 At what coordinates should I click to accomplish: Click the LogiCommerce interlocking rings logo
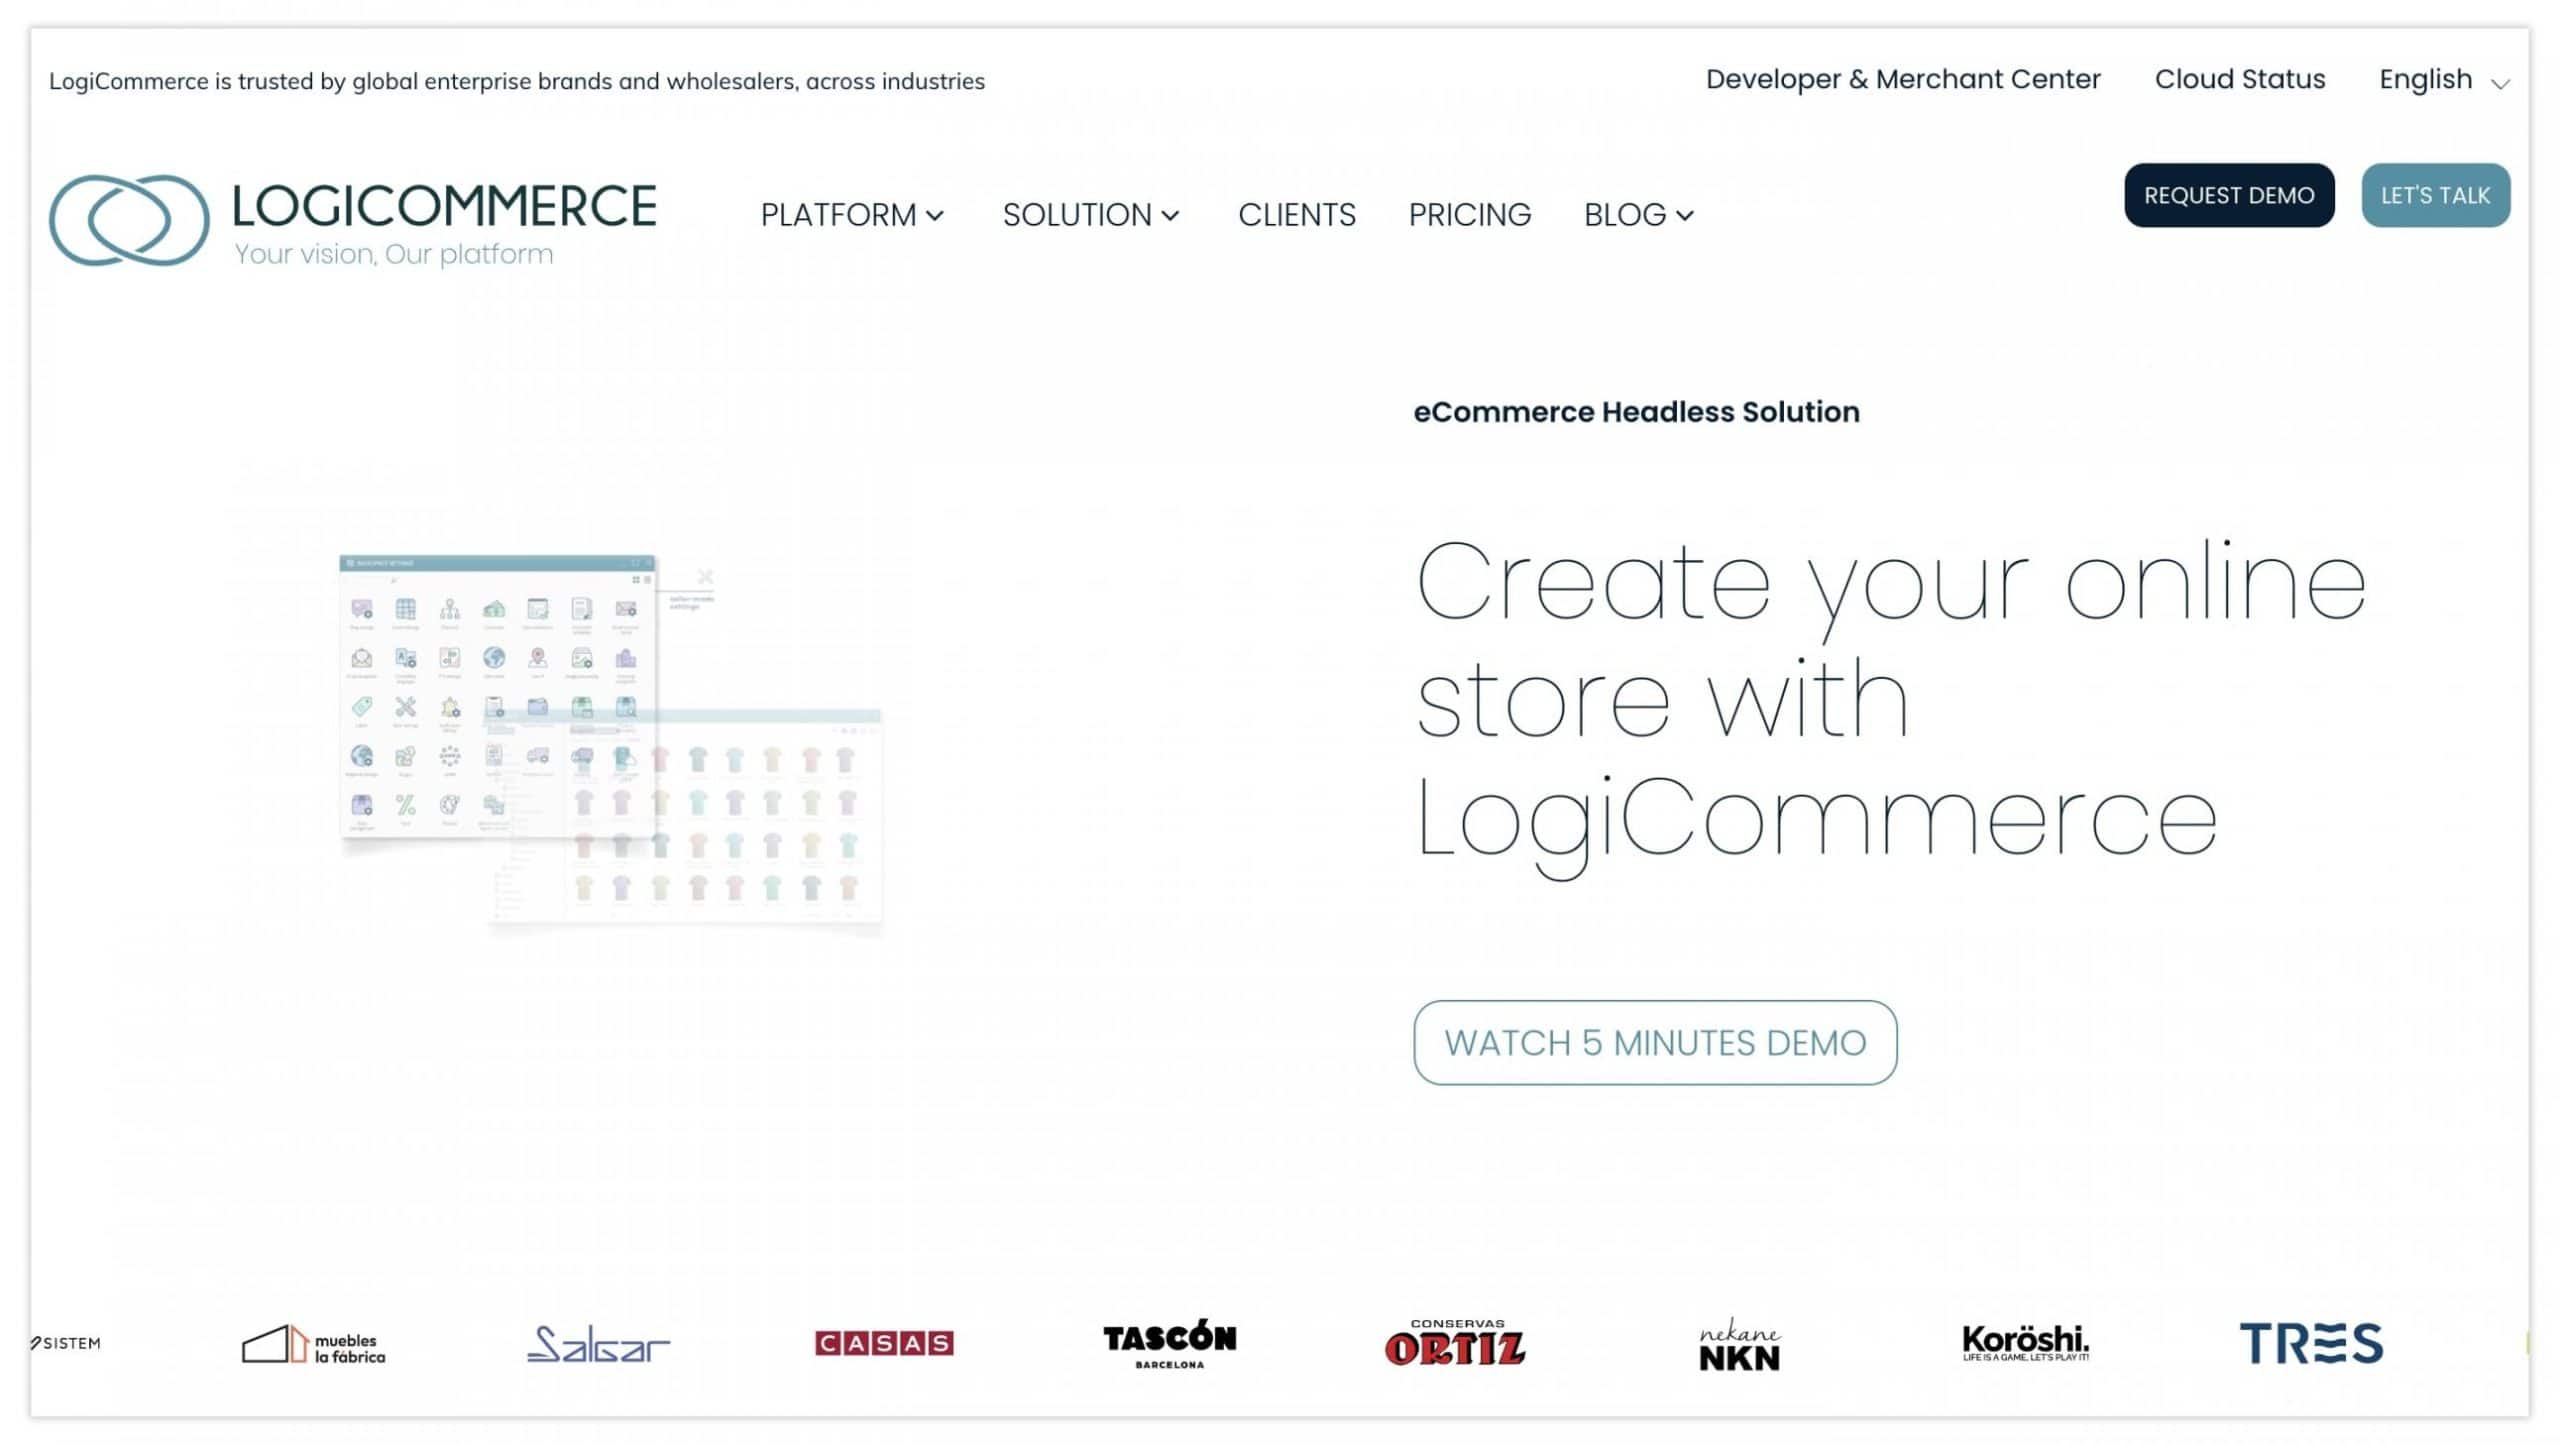(128, 220)
